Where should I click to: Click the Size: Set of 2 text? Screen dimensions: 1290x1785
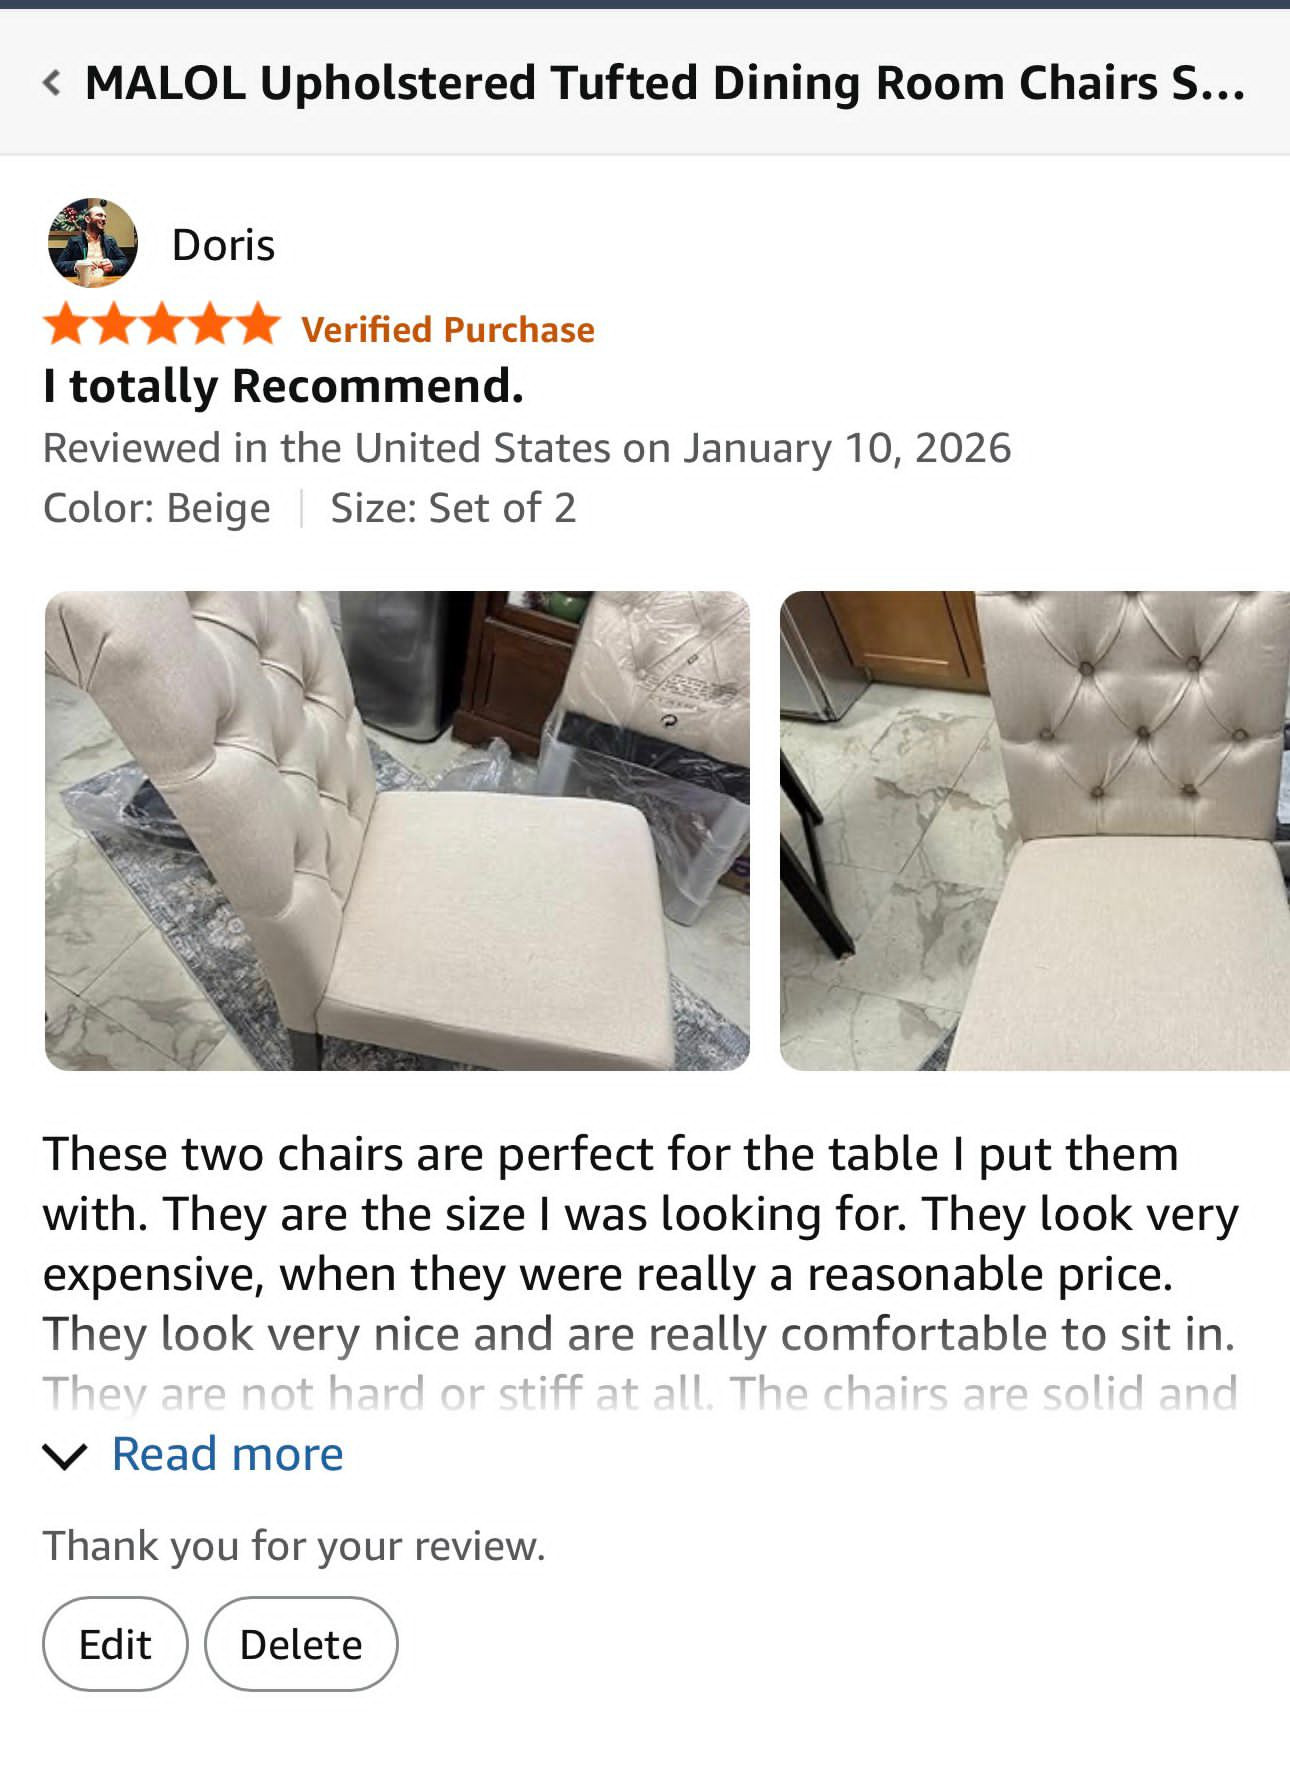(453, 508)
